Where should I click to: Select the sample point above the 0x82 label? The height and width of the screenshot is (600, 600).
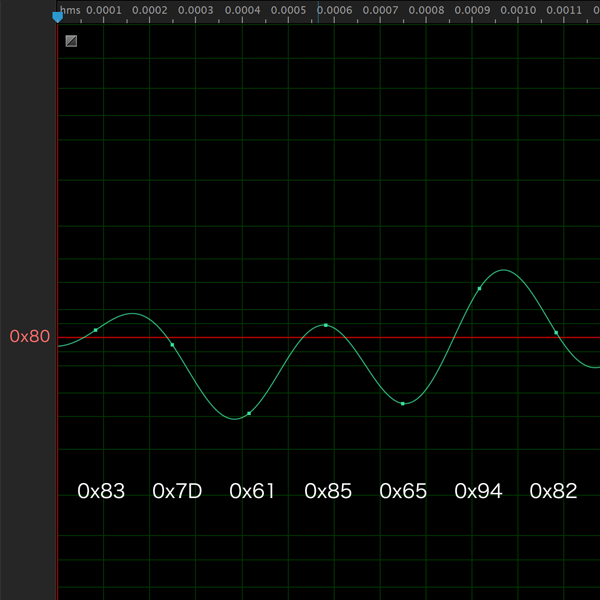(556, 333)
